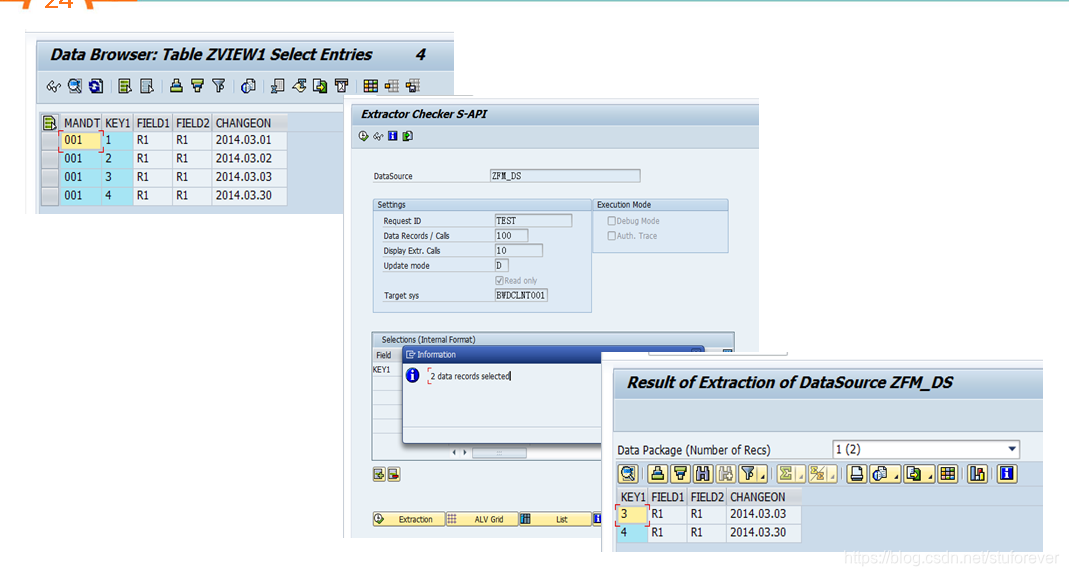Click the KEY1 column header in Result table
Screen dimensions: 1069x576
[x=633, y=497]
